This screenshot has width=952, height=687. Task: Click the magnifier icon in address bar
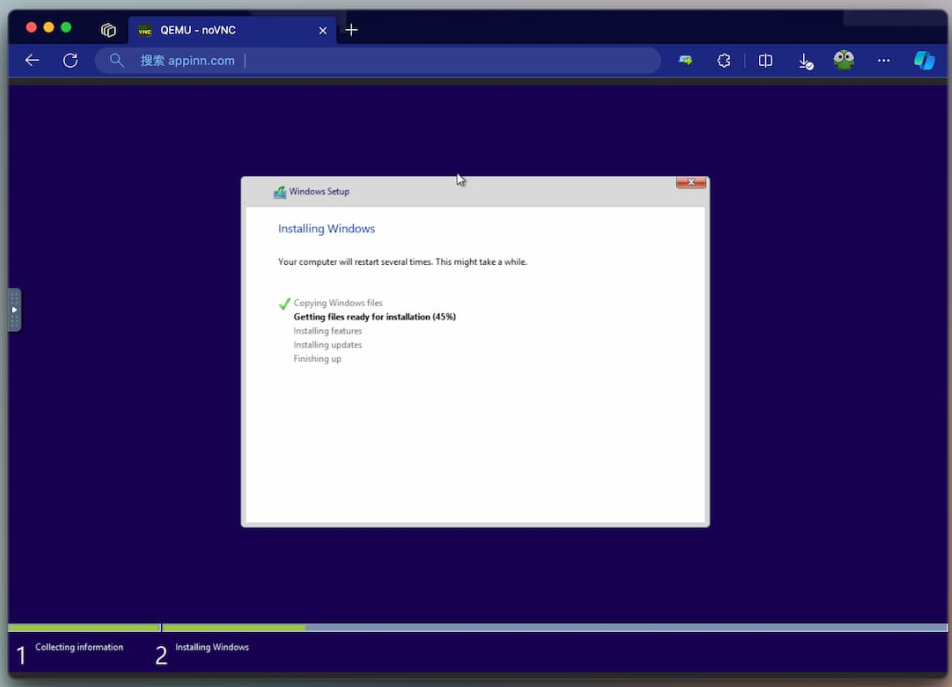(x=117, y=60)
